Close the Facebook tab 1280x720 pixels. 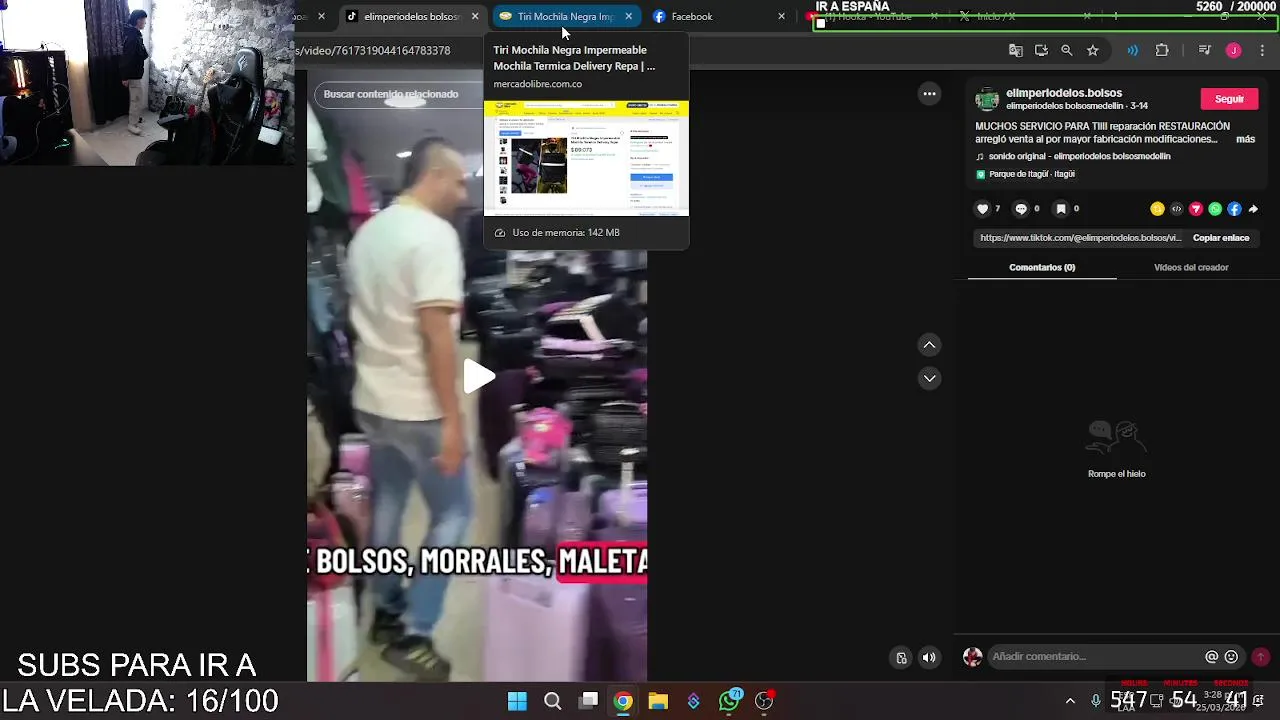tap(782, 16)
